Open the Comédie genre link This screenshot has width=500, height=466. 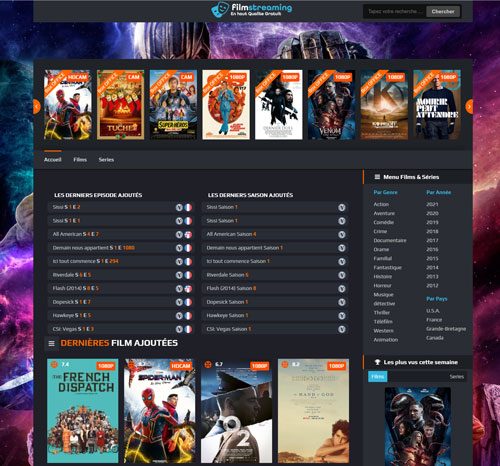(x=384, y=222)
